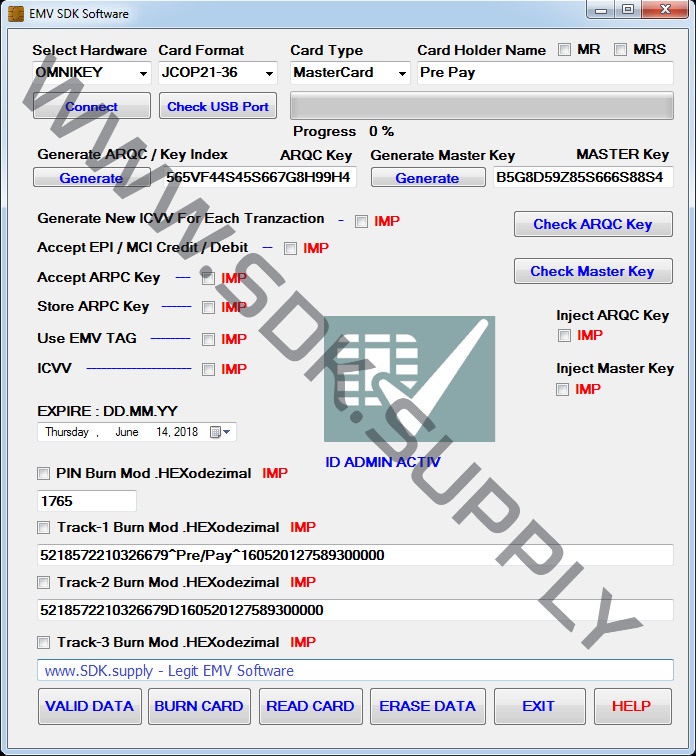Screen dimensions: 696x756
Task: Focus the Track-1 data input field
Action: 355,555
